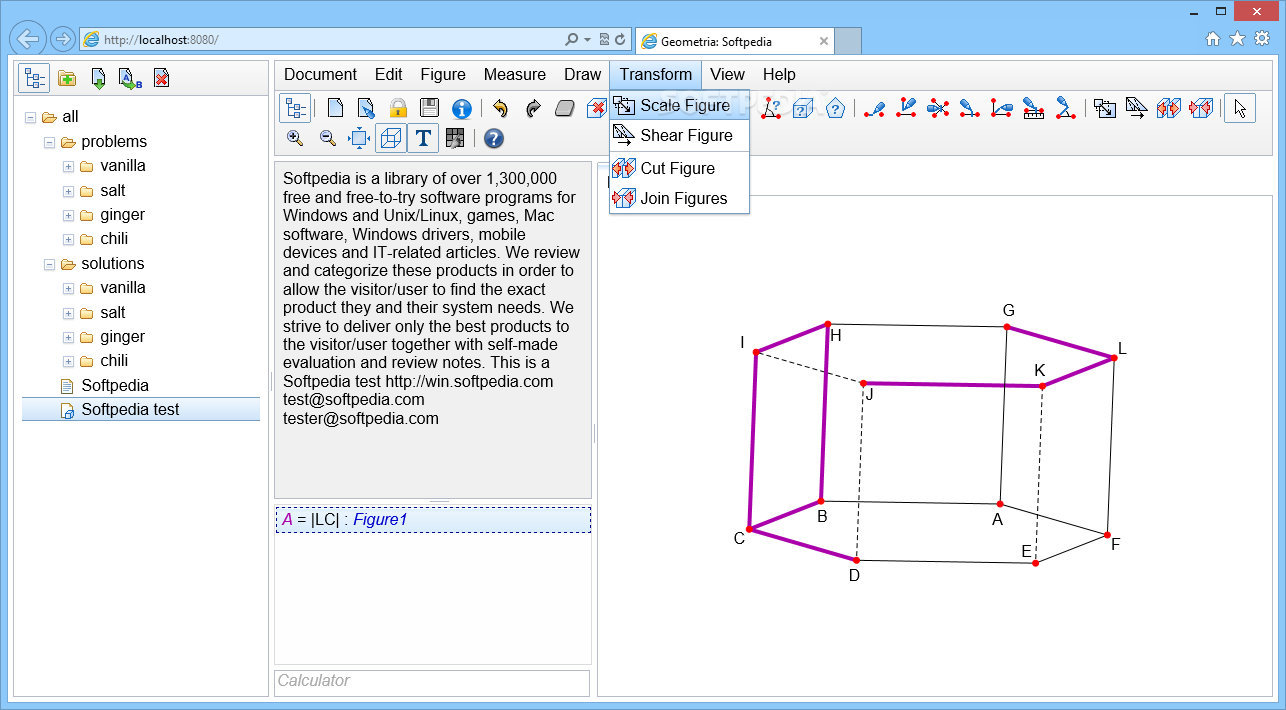Viewport: 1286px width, 710px height.
Task: Click the browser back button
Action: [x=29, y=39]
